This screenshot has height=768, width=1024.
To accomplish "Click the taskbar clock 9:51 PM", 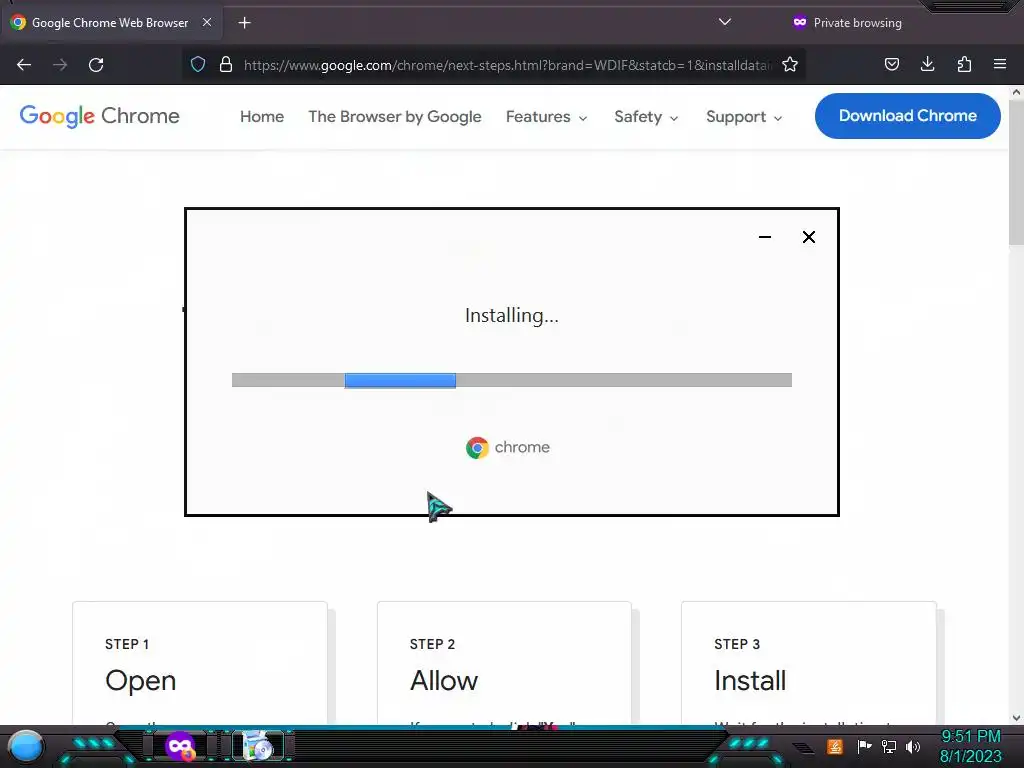I will tap(970, 736).
